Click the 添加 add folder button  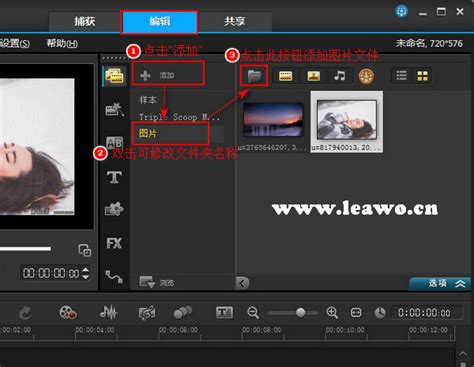click(168, 75)
